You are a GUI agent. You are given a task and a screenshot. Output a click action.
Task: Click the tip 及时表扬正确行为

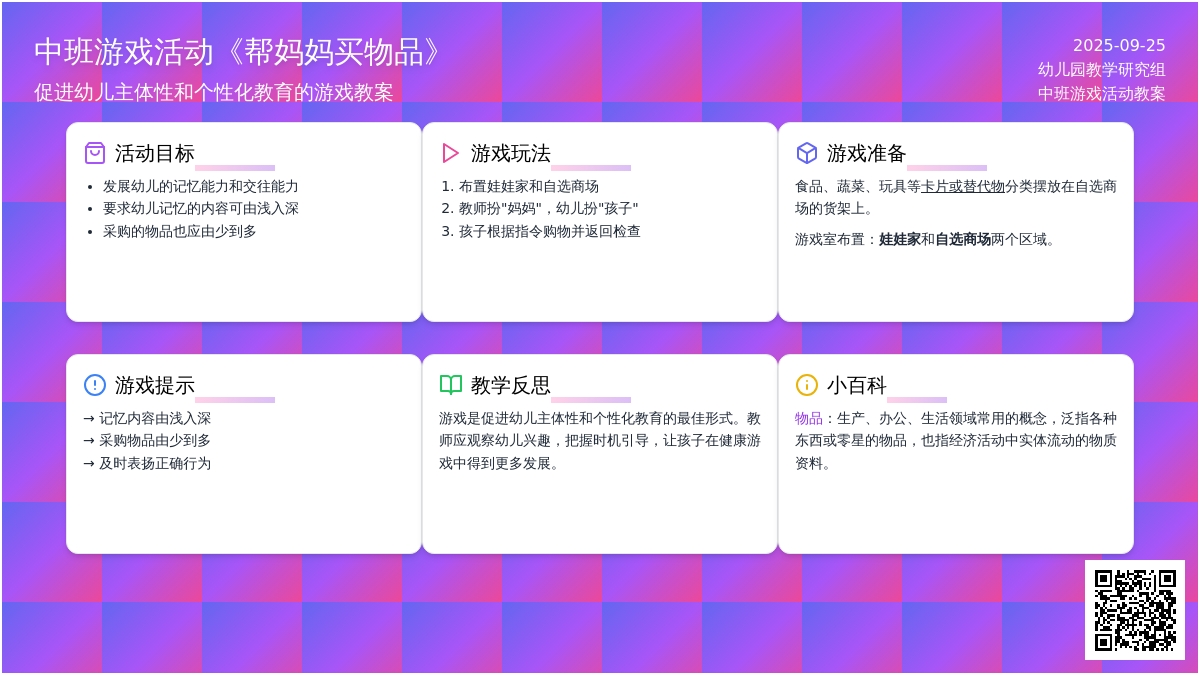point(154,463)
